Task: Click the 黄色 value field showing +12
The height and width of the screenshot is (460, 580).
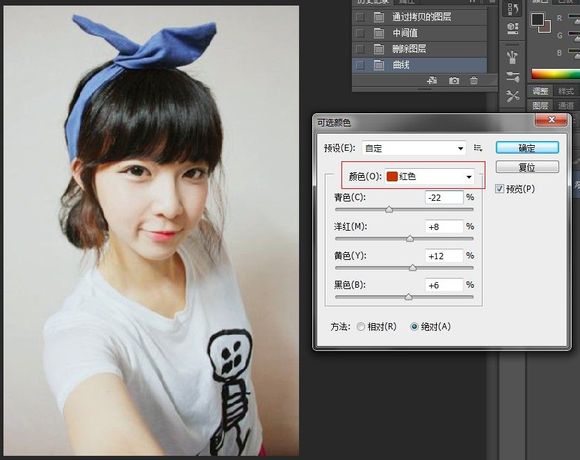Action: click(444, 256)
